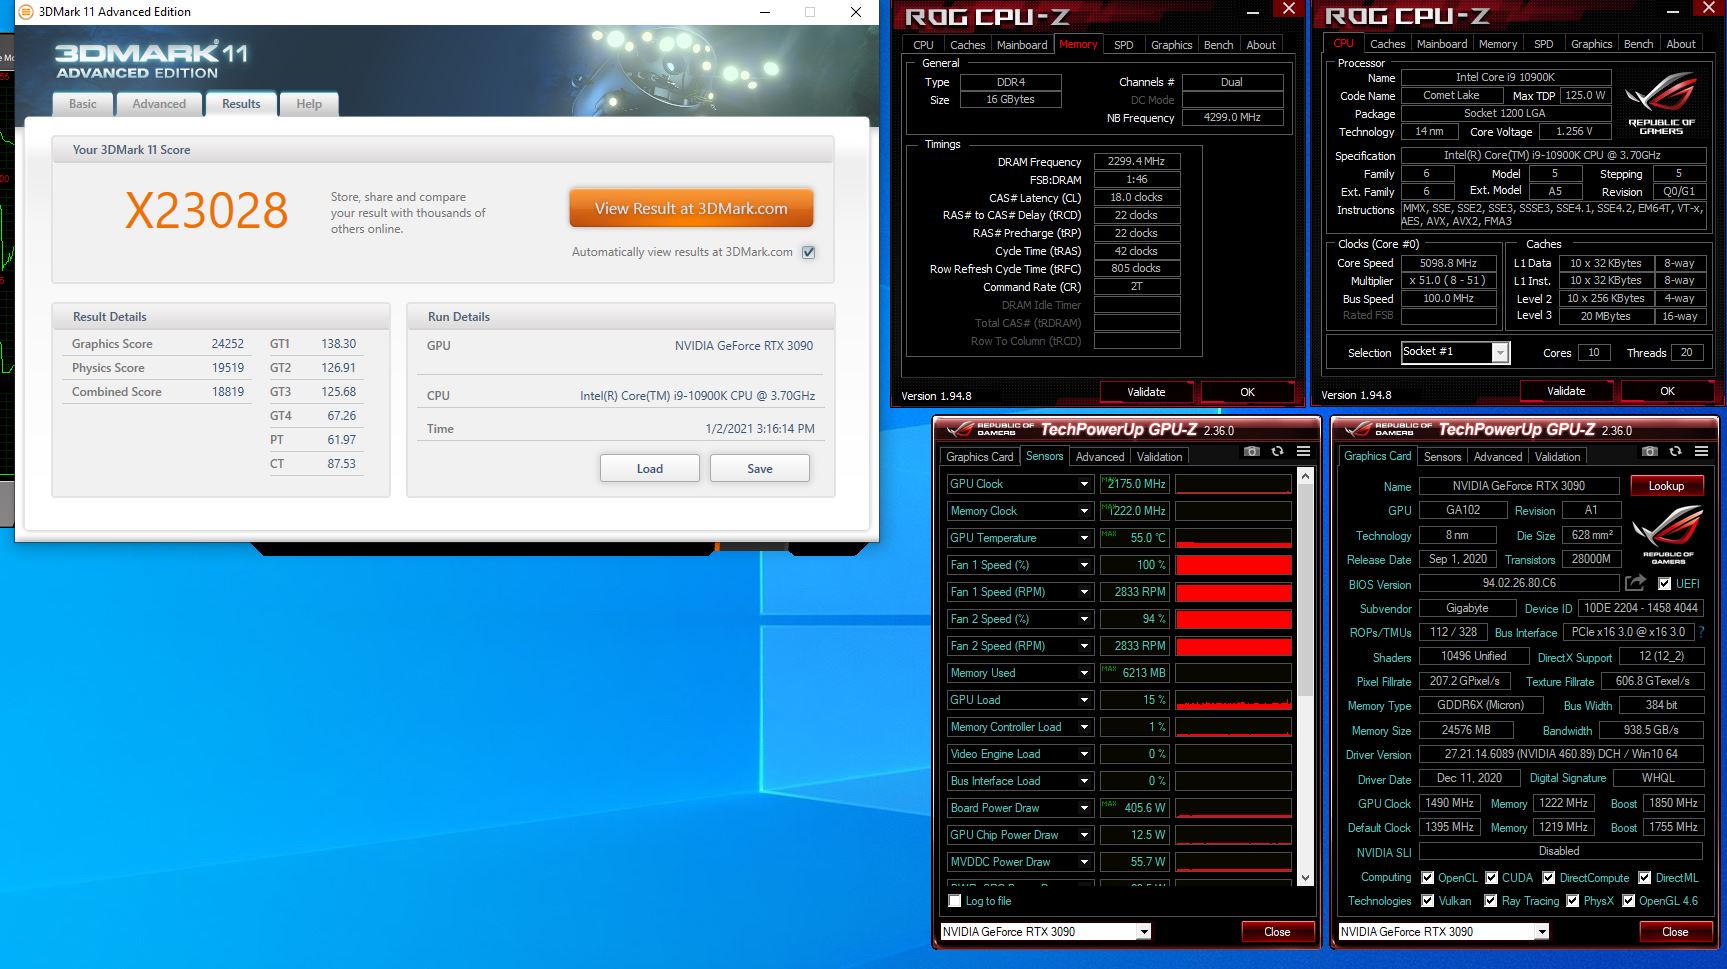The image size is (1727, 969).
Task: Open GPU selector dropdown in GPU-Z Sensors window
Action: tap(1143, 932)
